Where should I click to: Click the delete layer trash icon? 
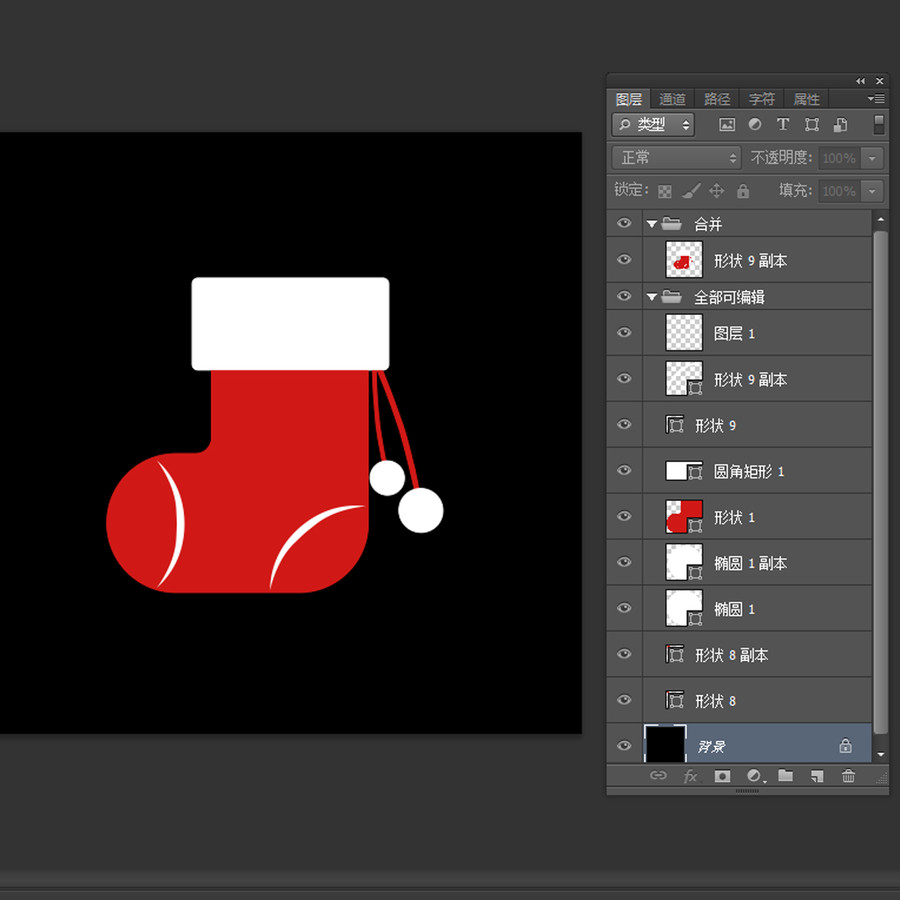click(848, 776)
